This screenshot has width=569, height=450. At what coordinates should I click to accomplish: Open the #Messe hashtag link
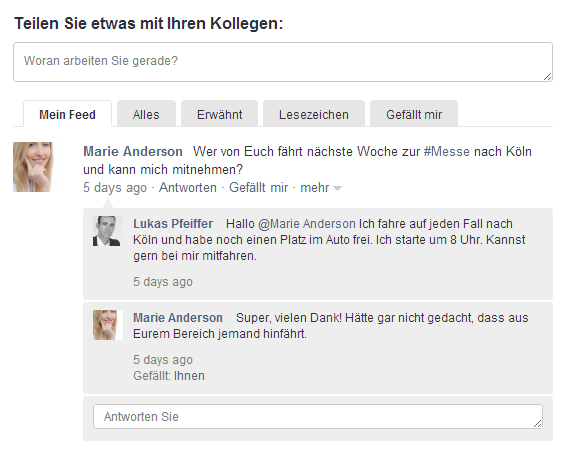(447, 151)
